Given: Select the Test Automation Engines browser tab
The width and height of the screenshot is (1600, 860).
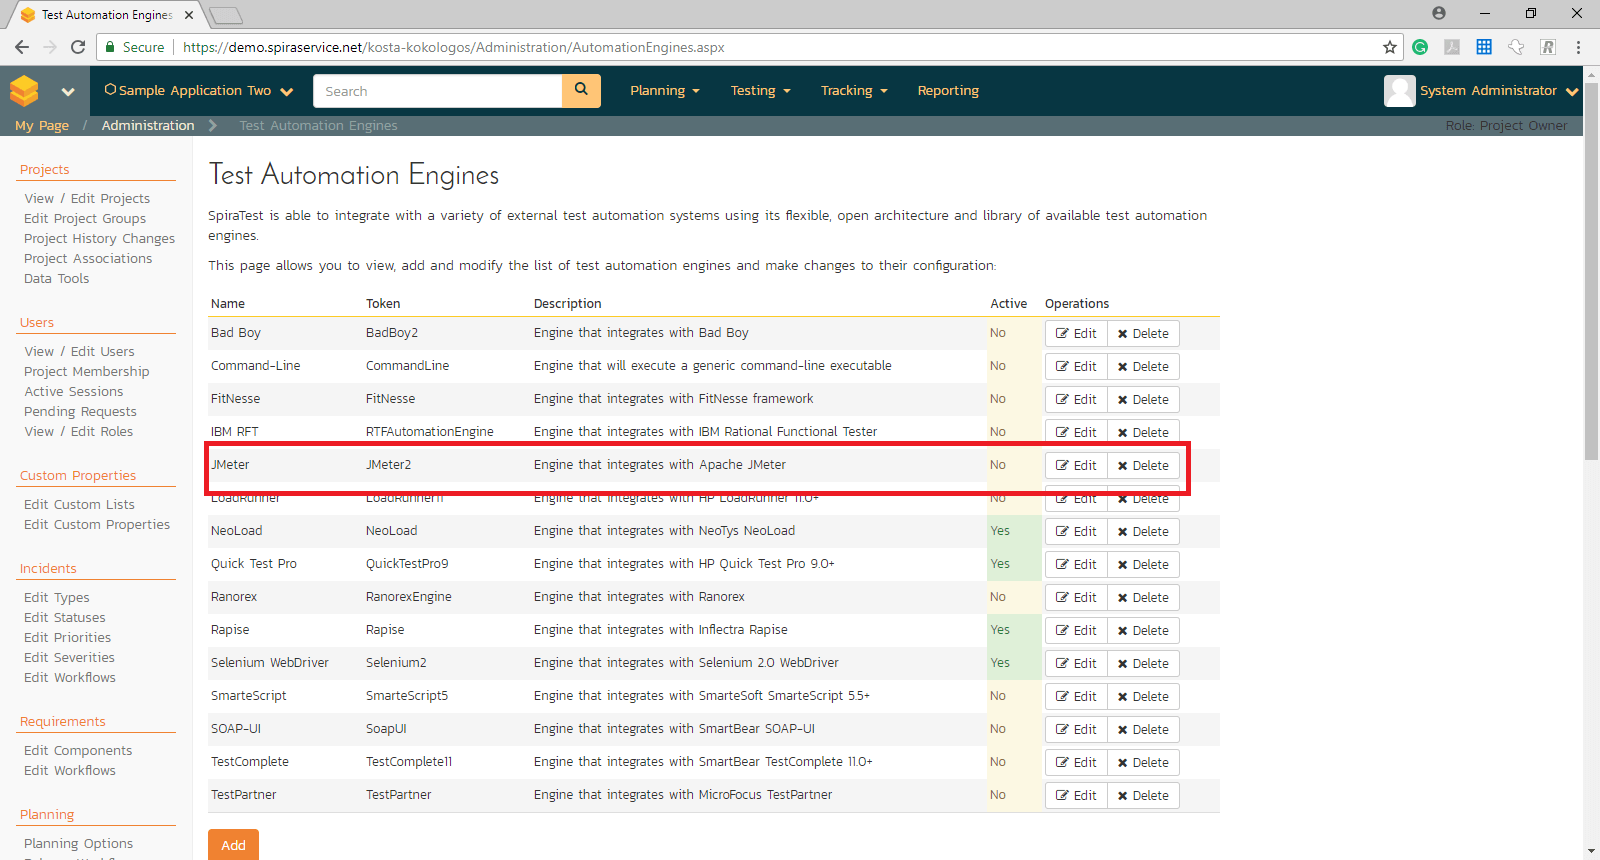Looking at the screenshot, I should (106, 15).
